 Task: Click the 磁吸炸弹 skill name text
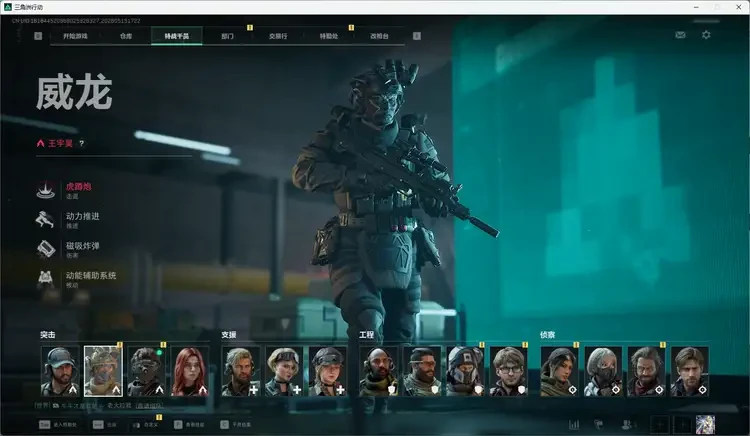[x=83, y=246]
